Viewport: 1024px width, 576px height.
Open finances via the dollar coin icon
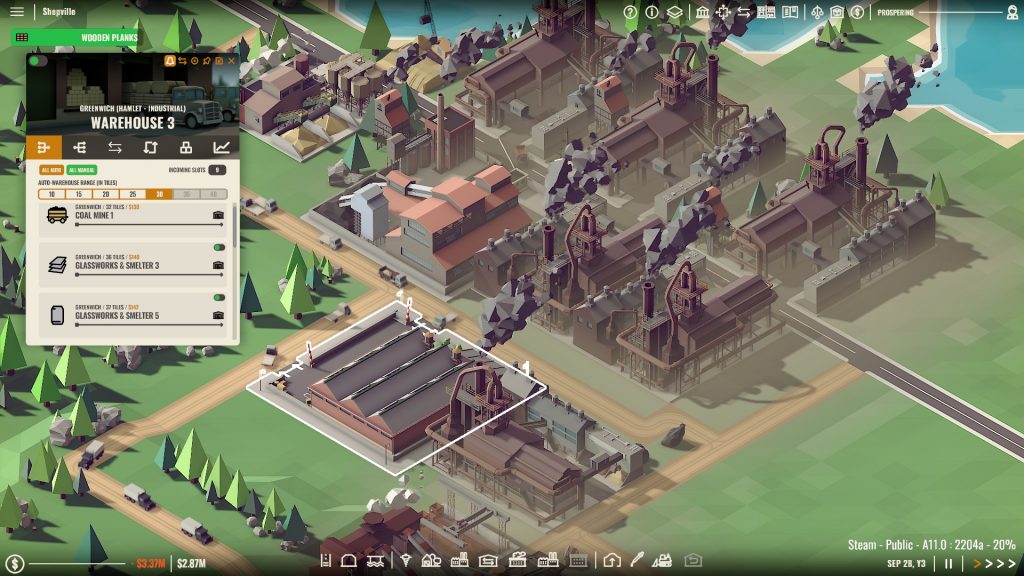(x=856, y=13)
